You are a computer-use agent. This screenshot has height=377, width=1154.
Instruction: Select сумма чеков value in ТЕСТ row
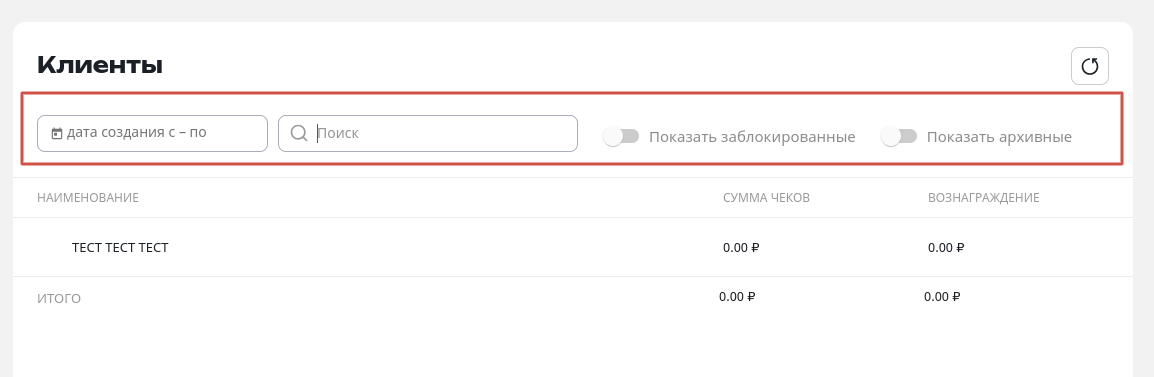pyautogui.click(x=740, y=247)
